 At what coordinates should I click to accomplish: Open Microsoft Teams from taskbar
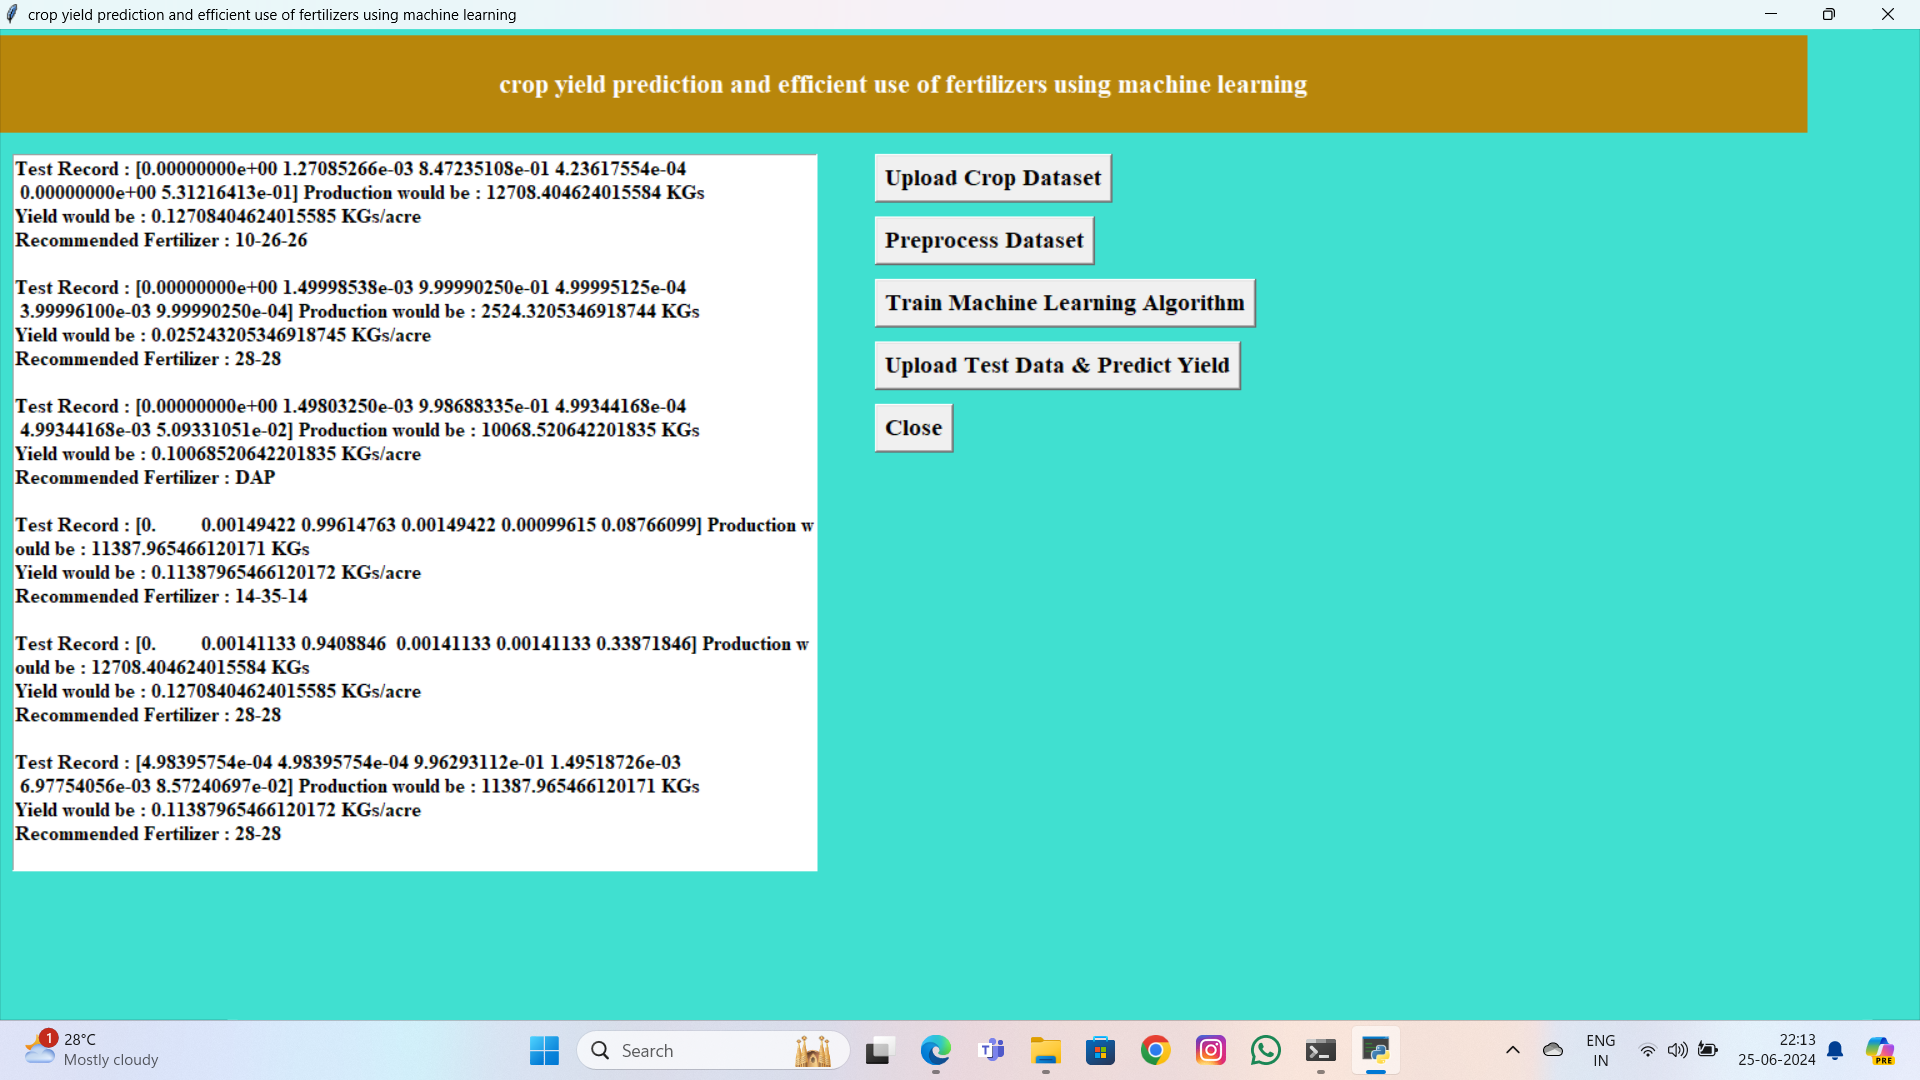click(x=991, y=1051)
